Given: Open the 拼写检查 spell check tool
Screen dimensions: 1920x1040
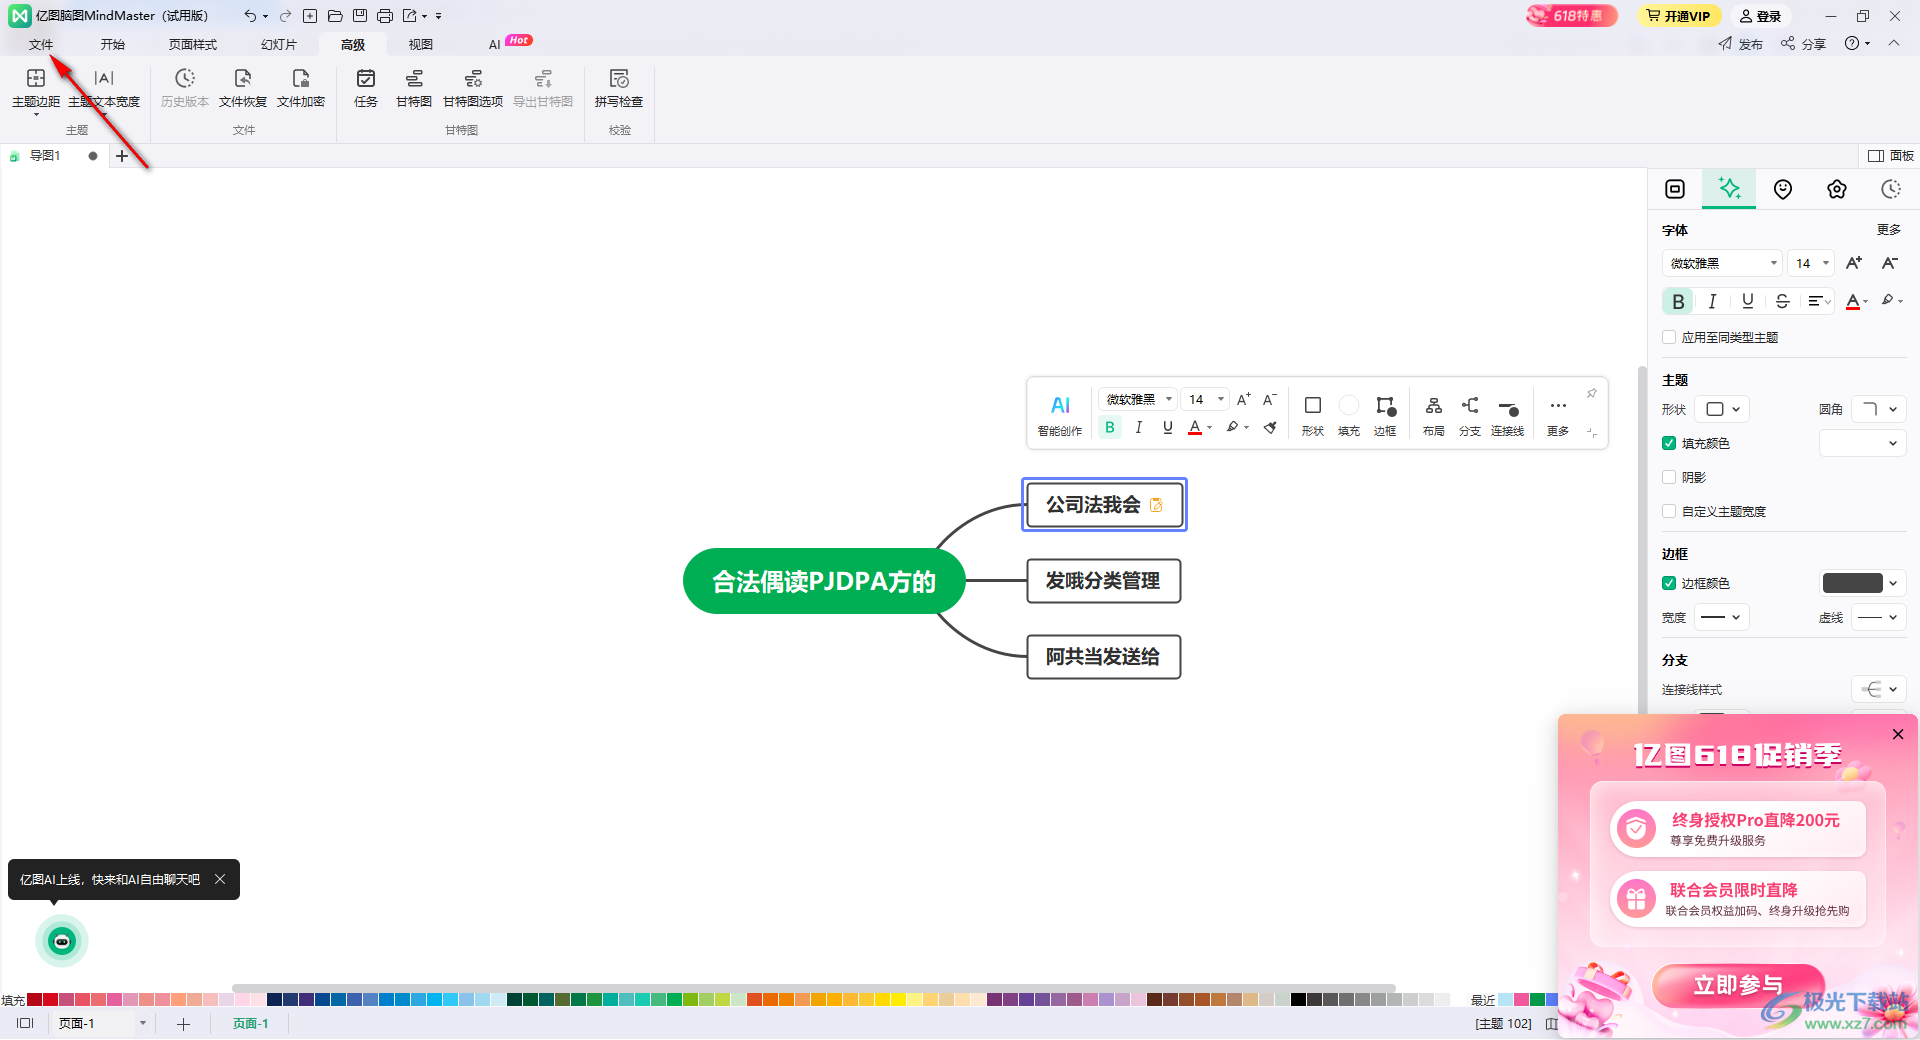Looking at the screenshot, I should click(618, 87).
